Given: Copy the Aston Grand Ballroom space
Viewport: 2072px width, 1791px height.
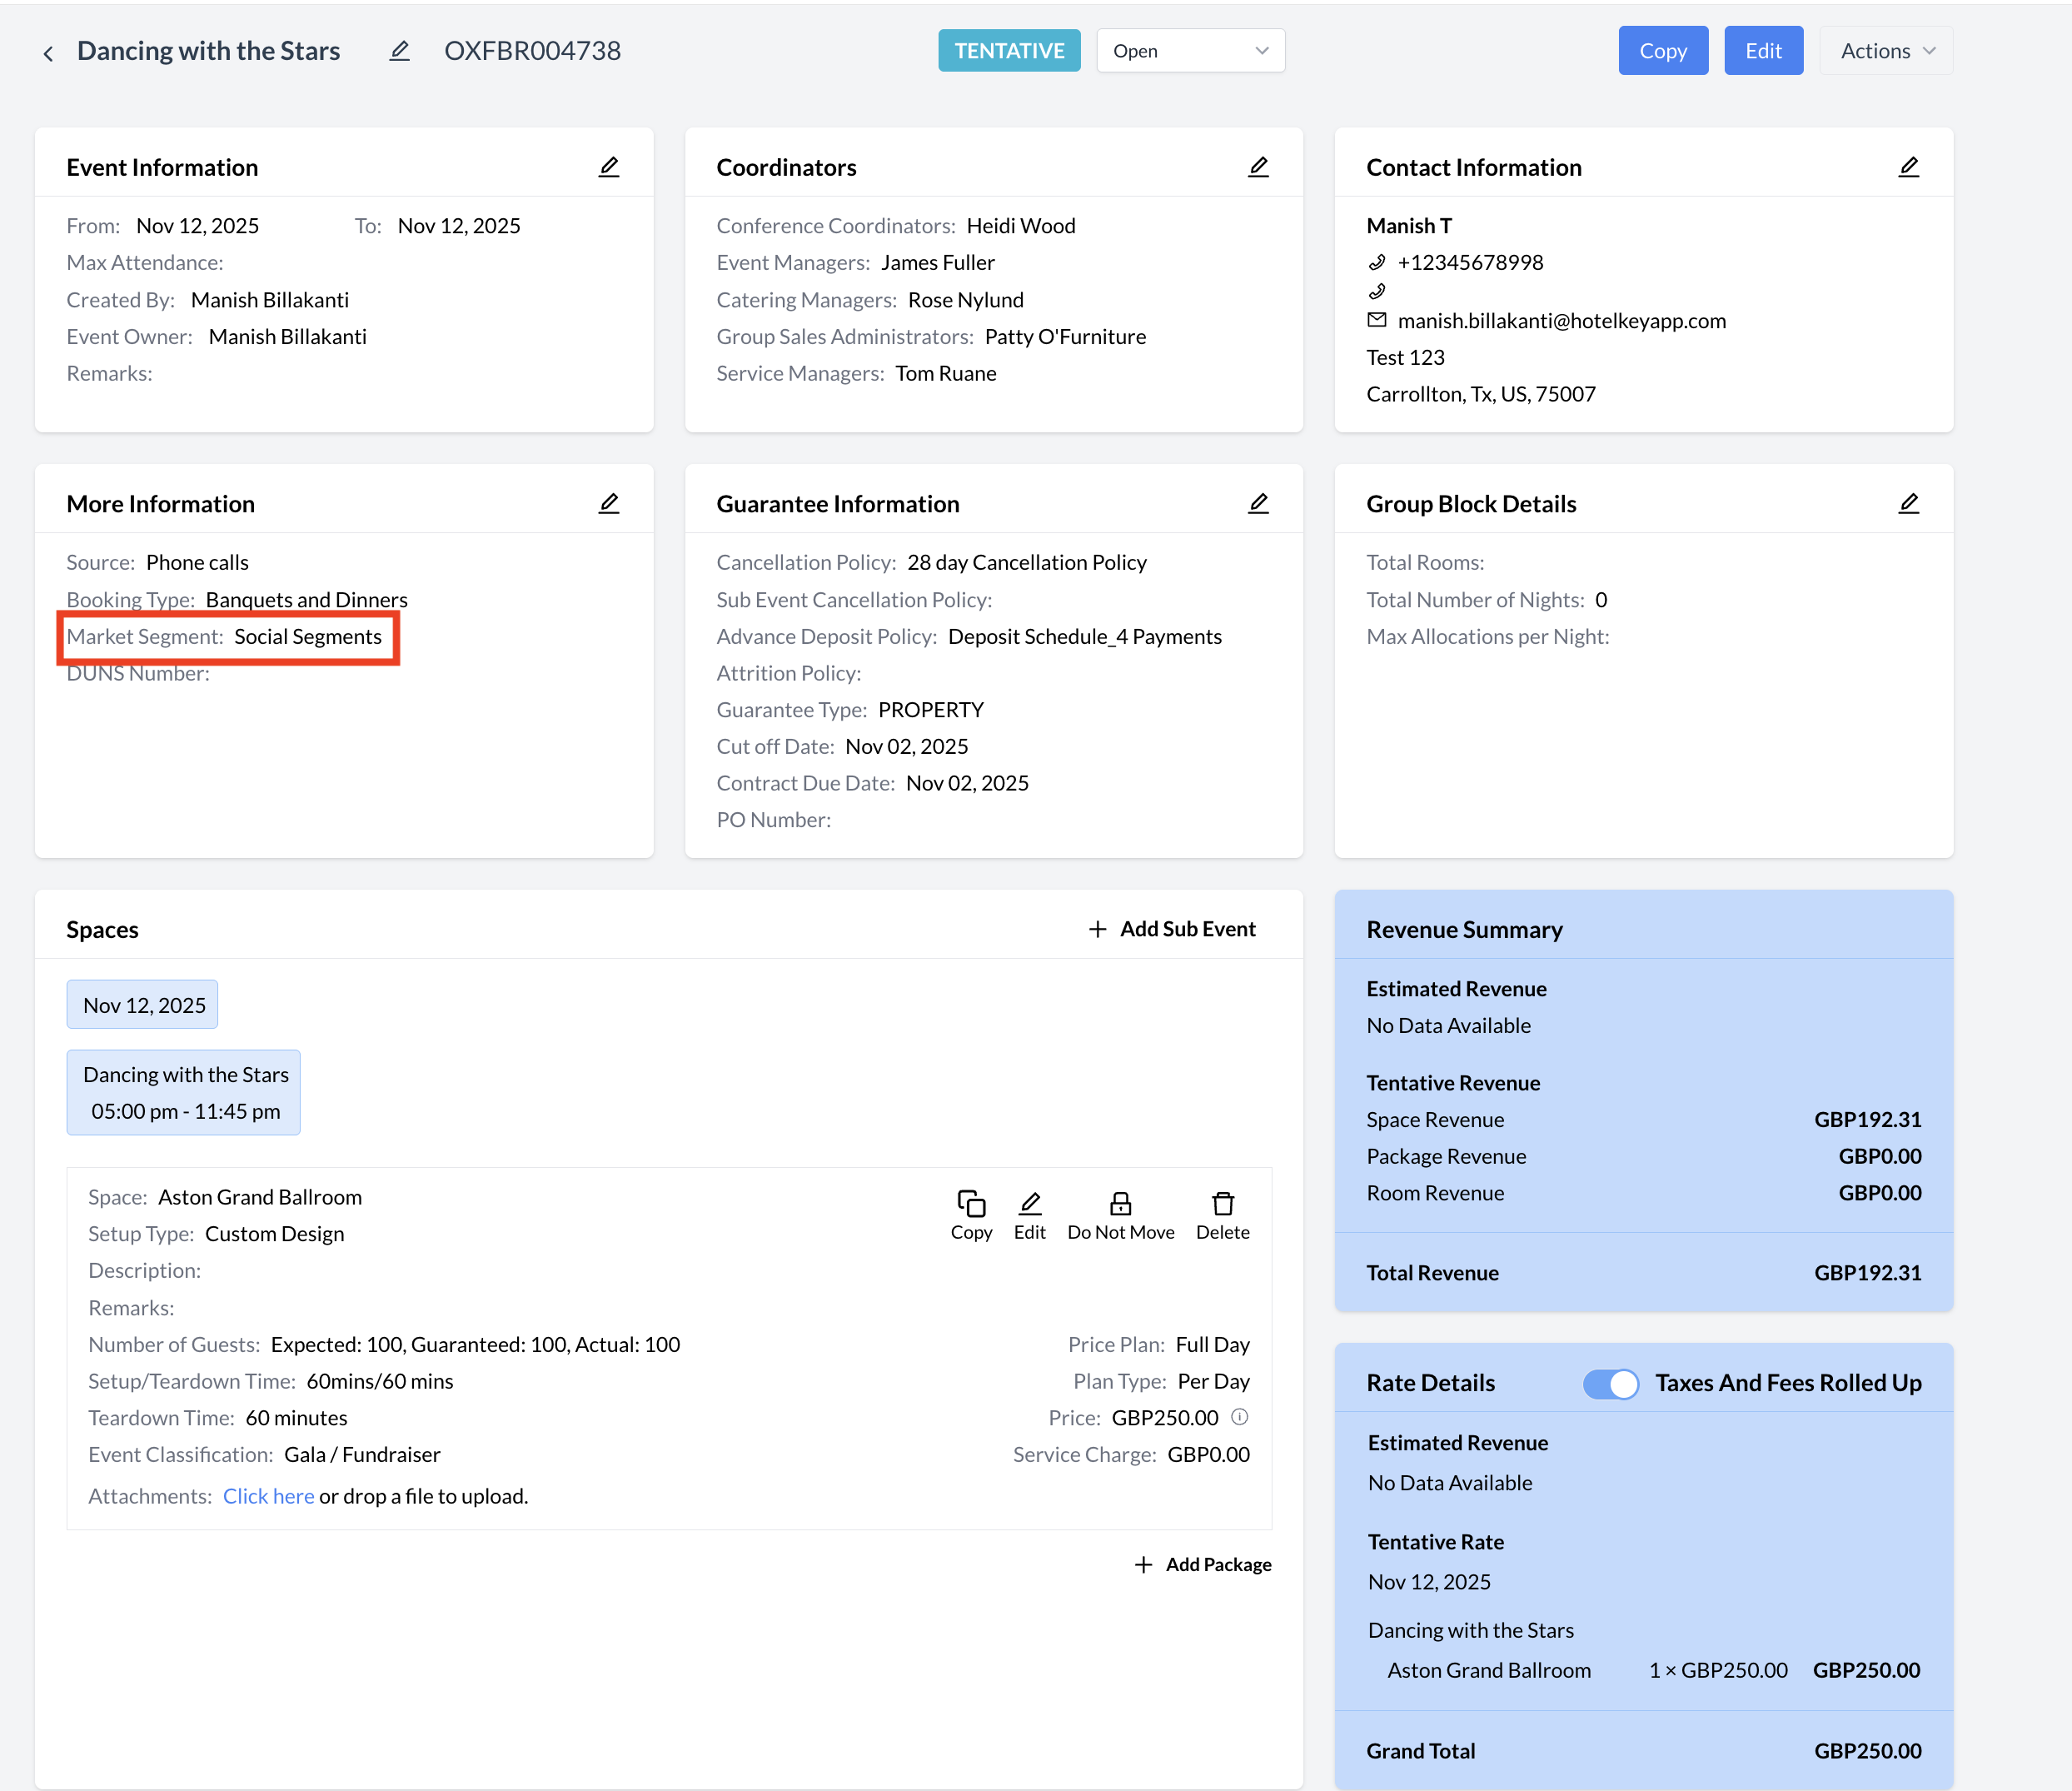Looking at the screenshot, I should [x=970, y=1214].
